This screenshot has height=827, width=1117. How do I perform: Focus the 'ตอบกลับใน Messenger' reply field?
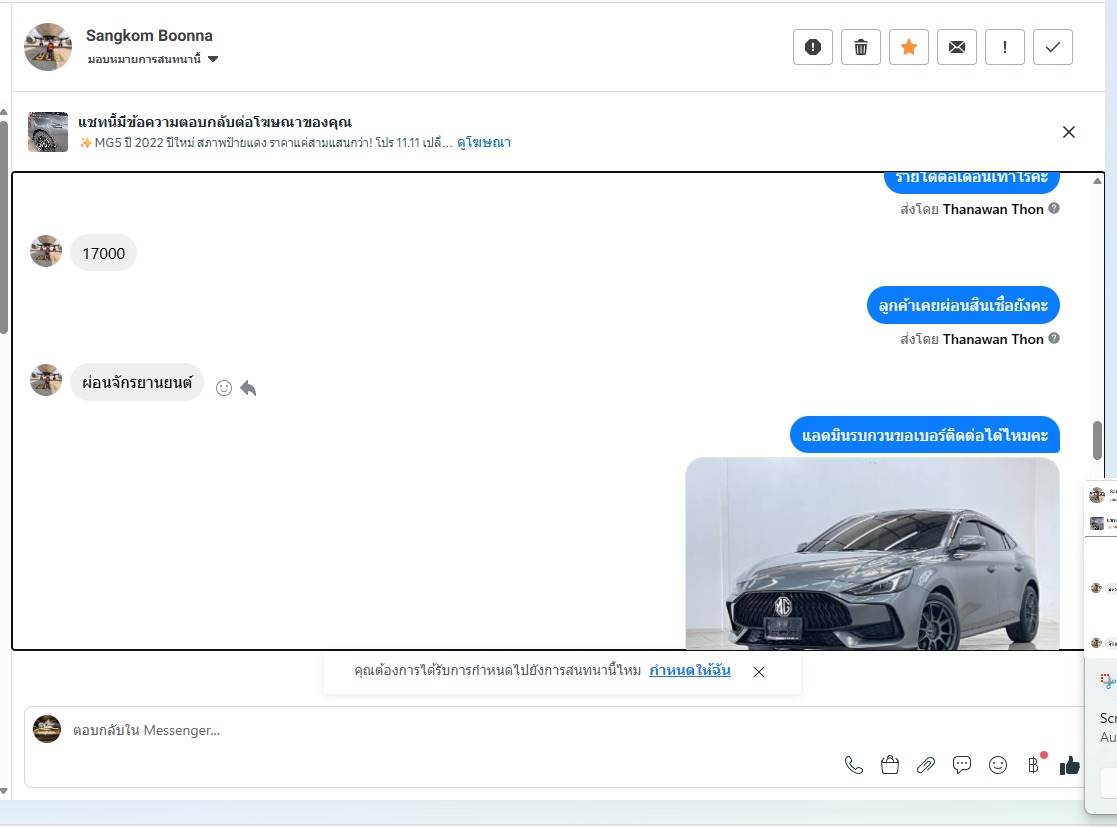456,730
